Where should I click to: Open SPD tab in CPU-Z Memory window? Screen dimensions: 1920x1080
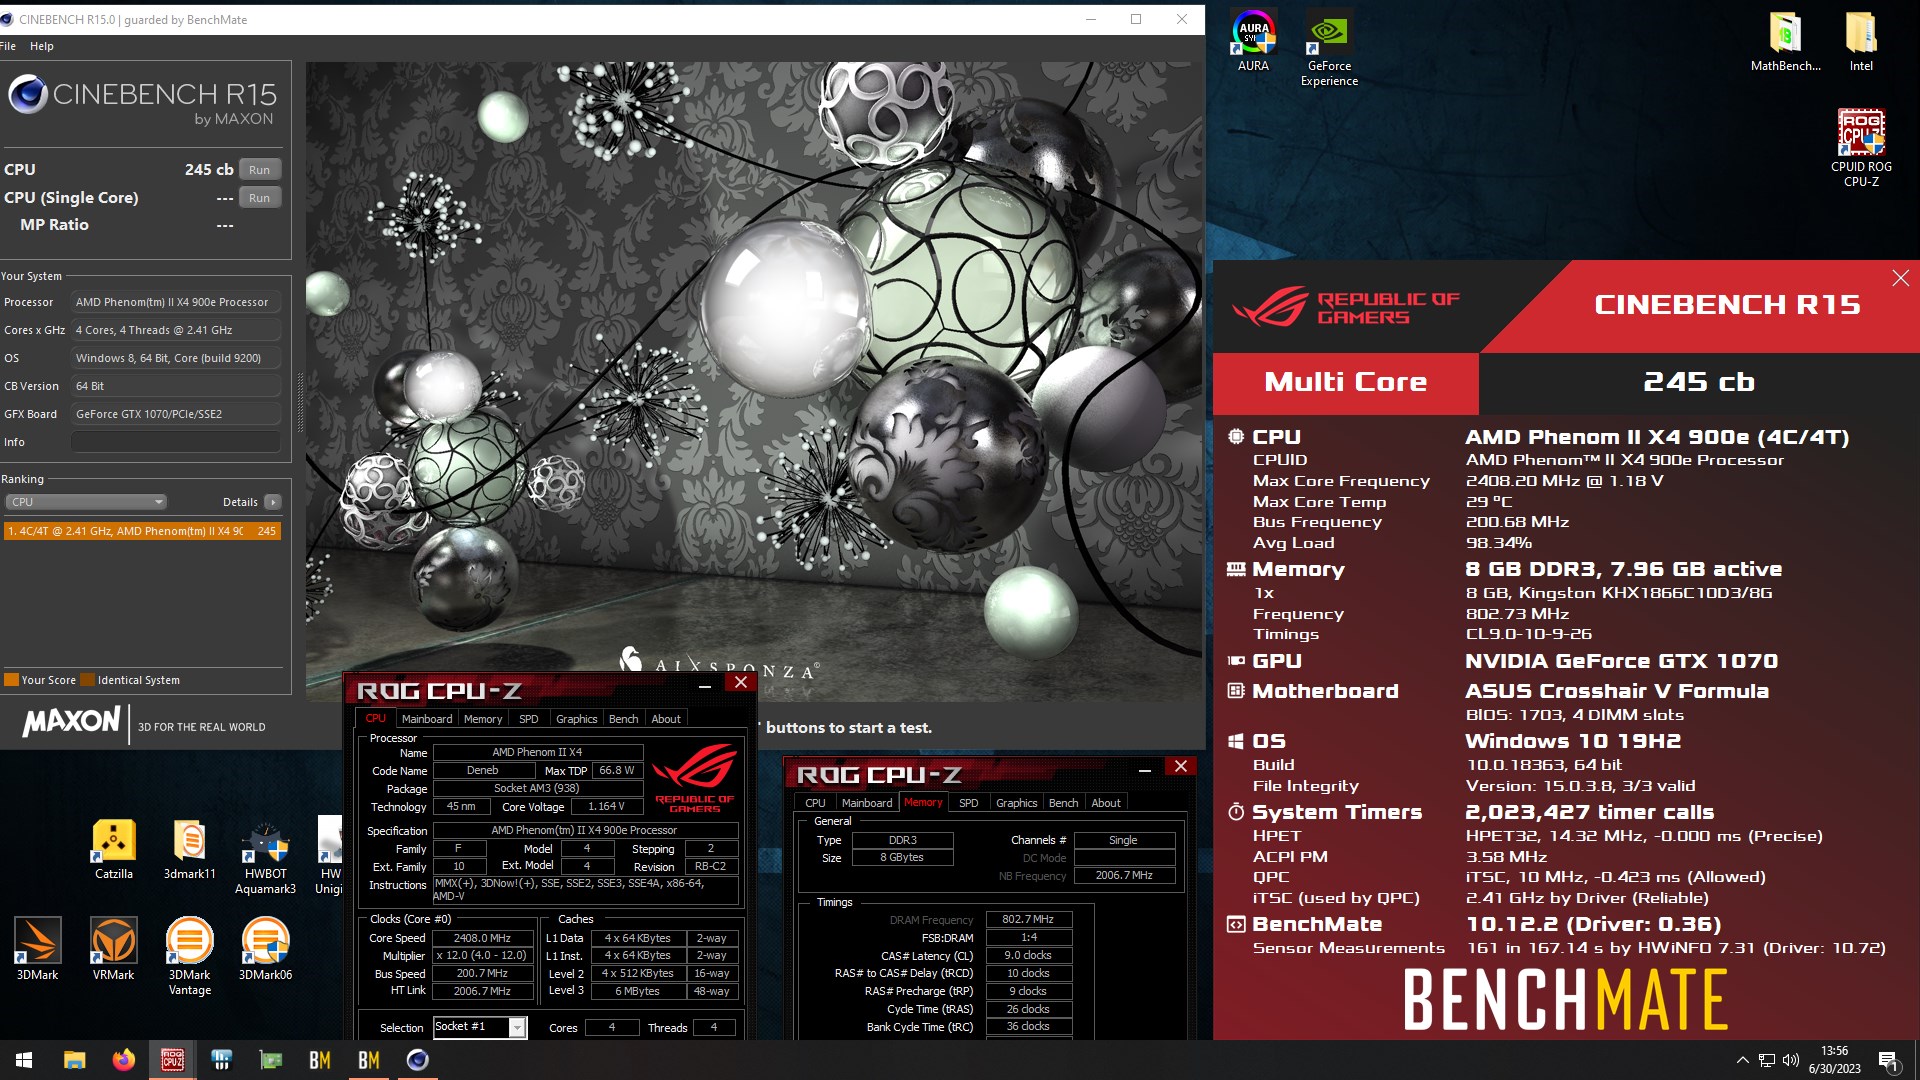point(968,803)
